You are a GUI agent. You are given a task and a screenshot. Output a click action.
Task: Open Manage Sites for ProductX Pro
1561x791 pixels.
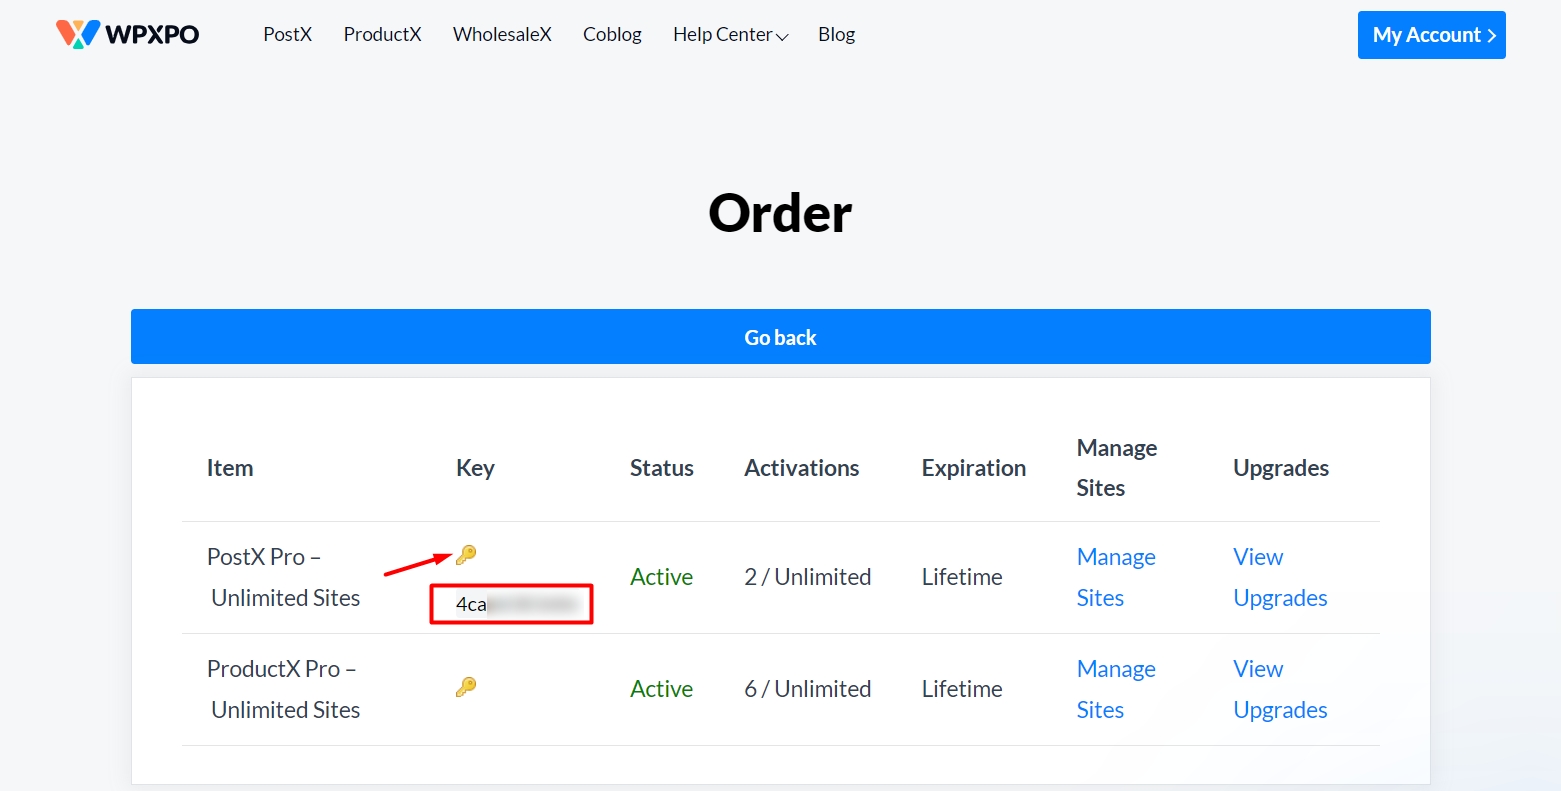click(x=1115, y=689)
